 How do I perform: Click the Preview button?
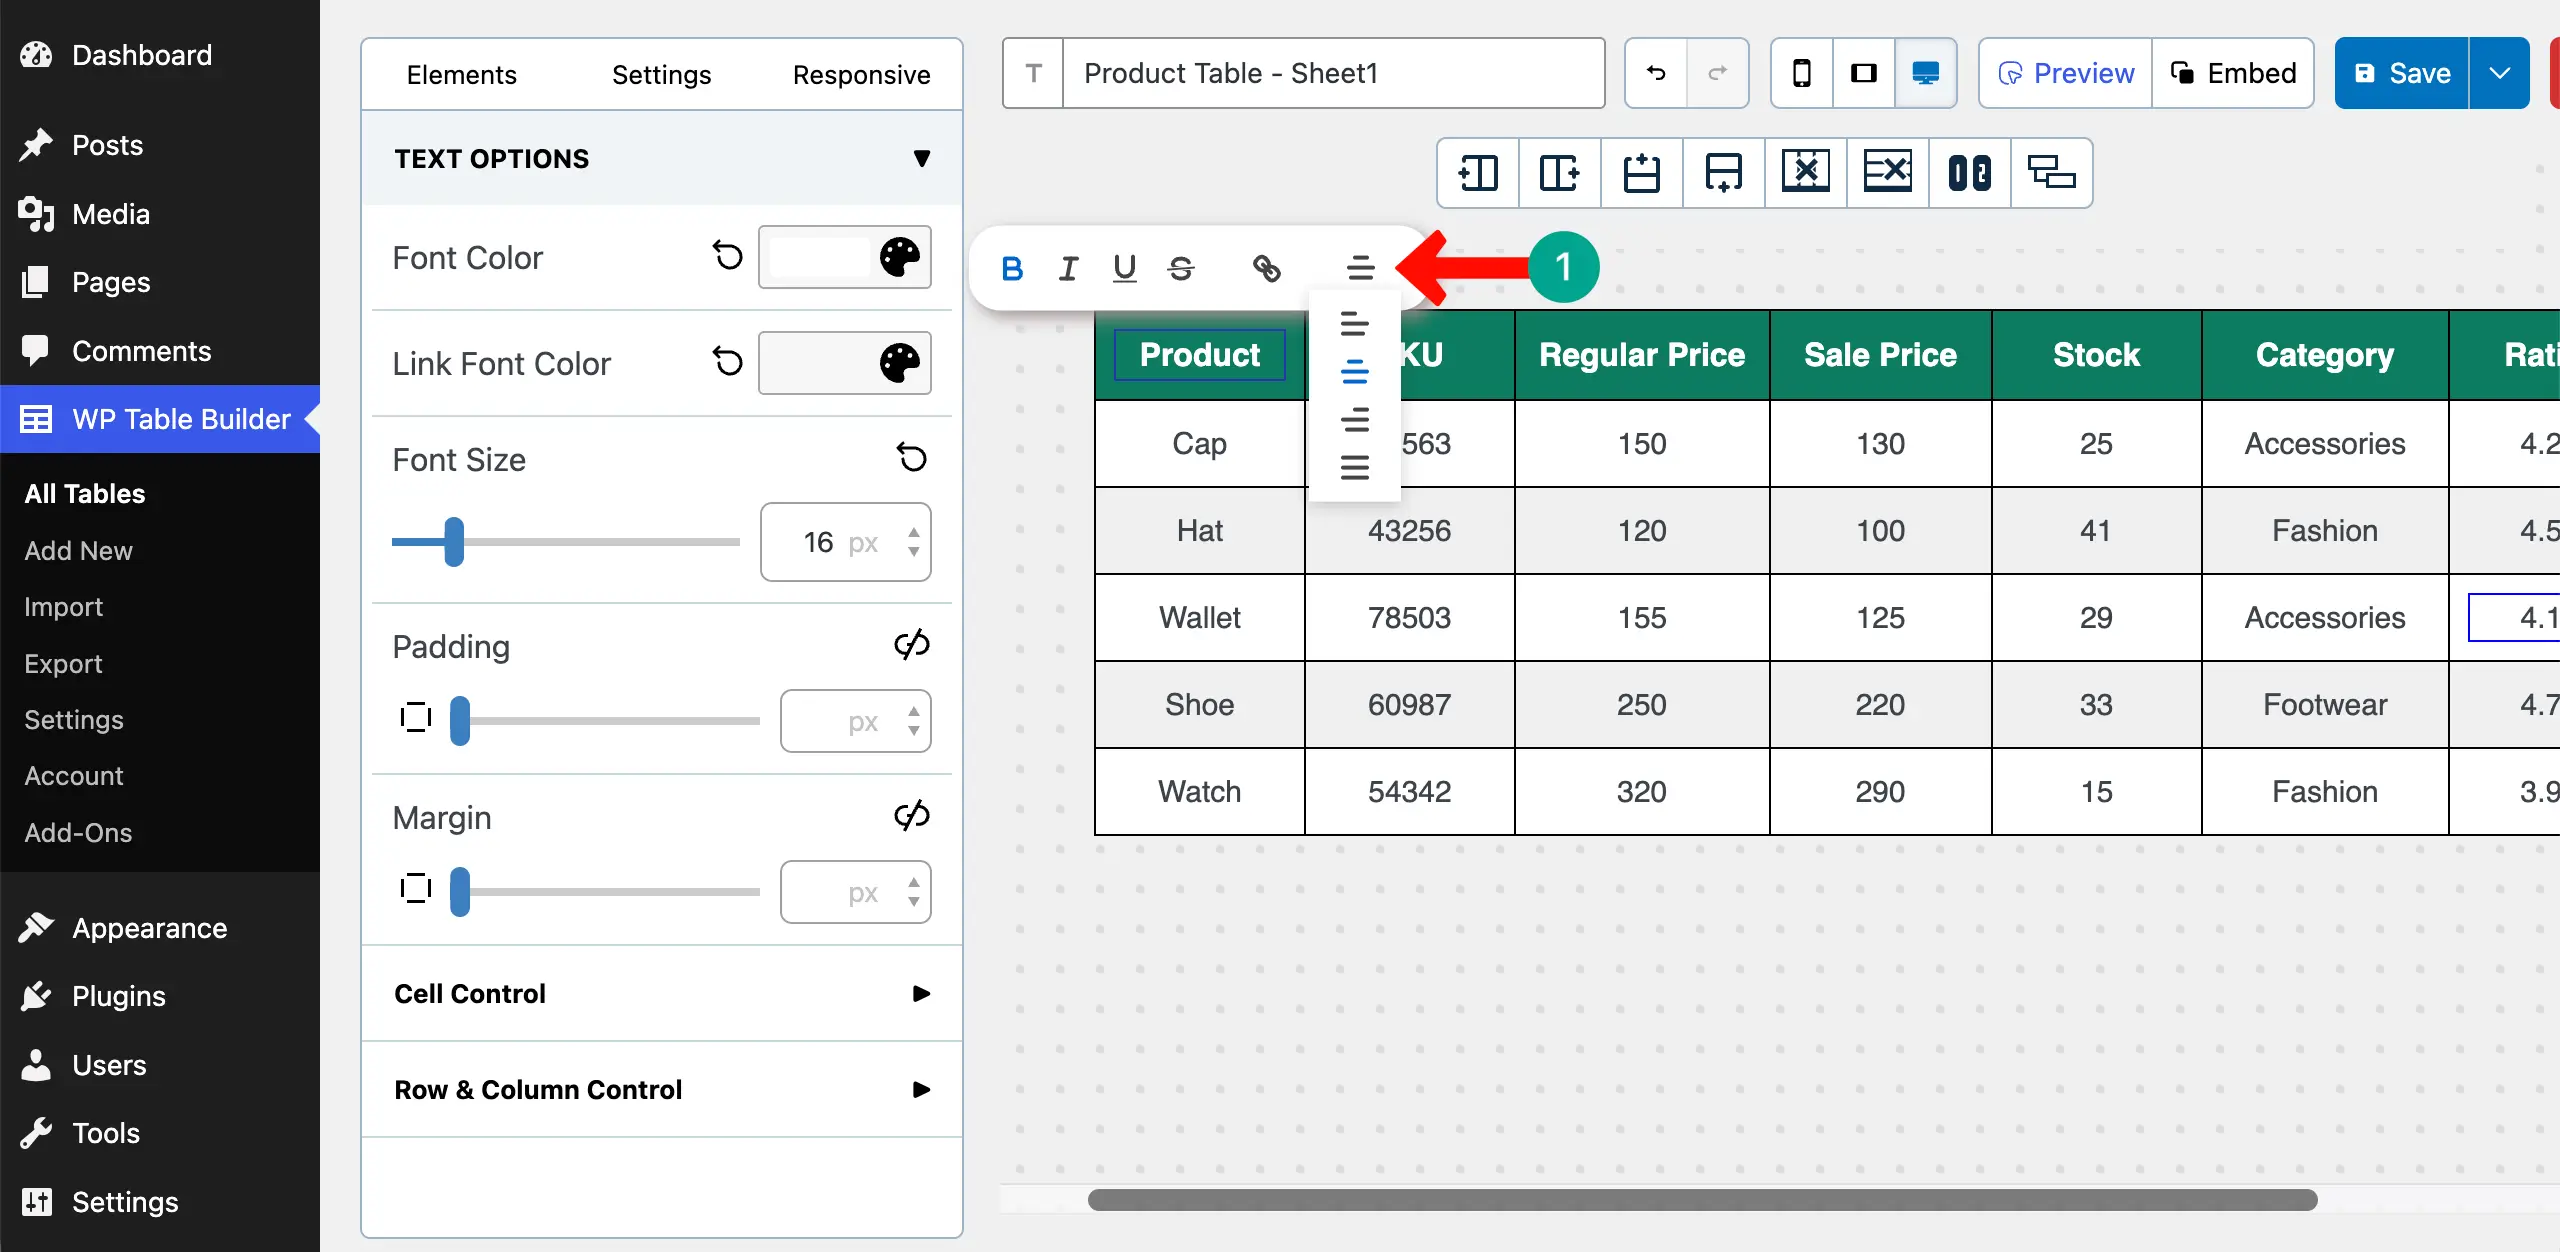[2065, 73]
